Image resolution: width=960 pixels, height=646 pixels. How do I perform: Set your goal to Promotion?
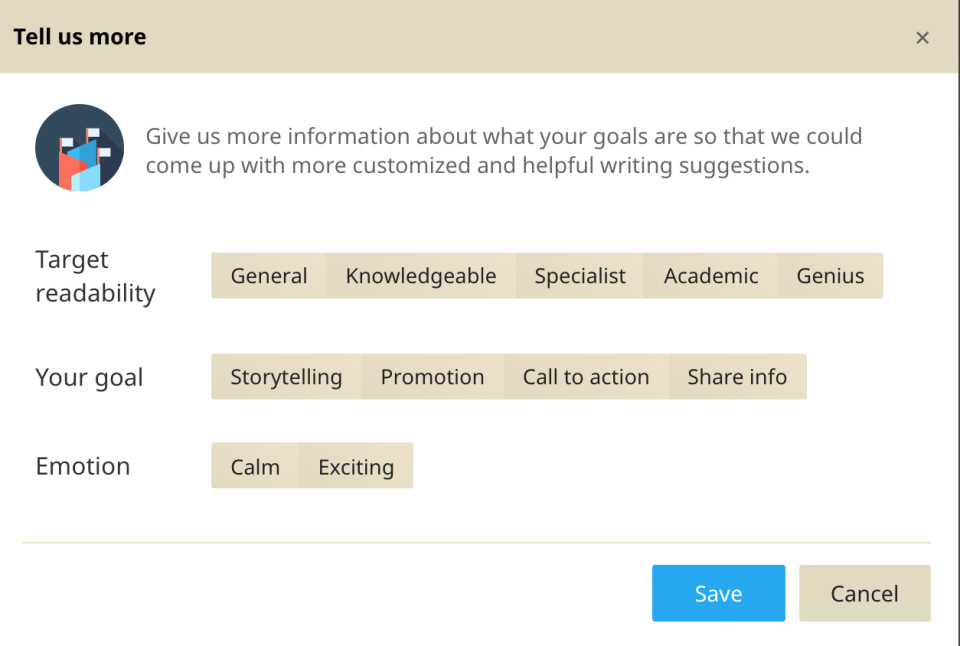click(x=432, y=377)
